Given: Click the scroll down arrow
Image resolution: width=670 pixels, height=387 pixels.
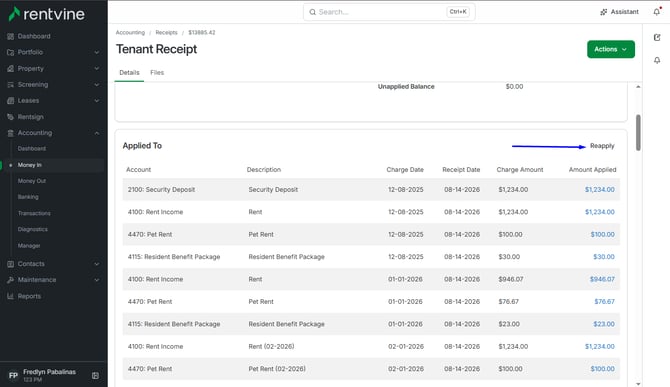Looking at the screenshot, I should [x=638, y=384].
